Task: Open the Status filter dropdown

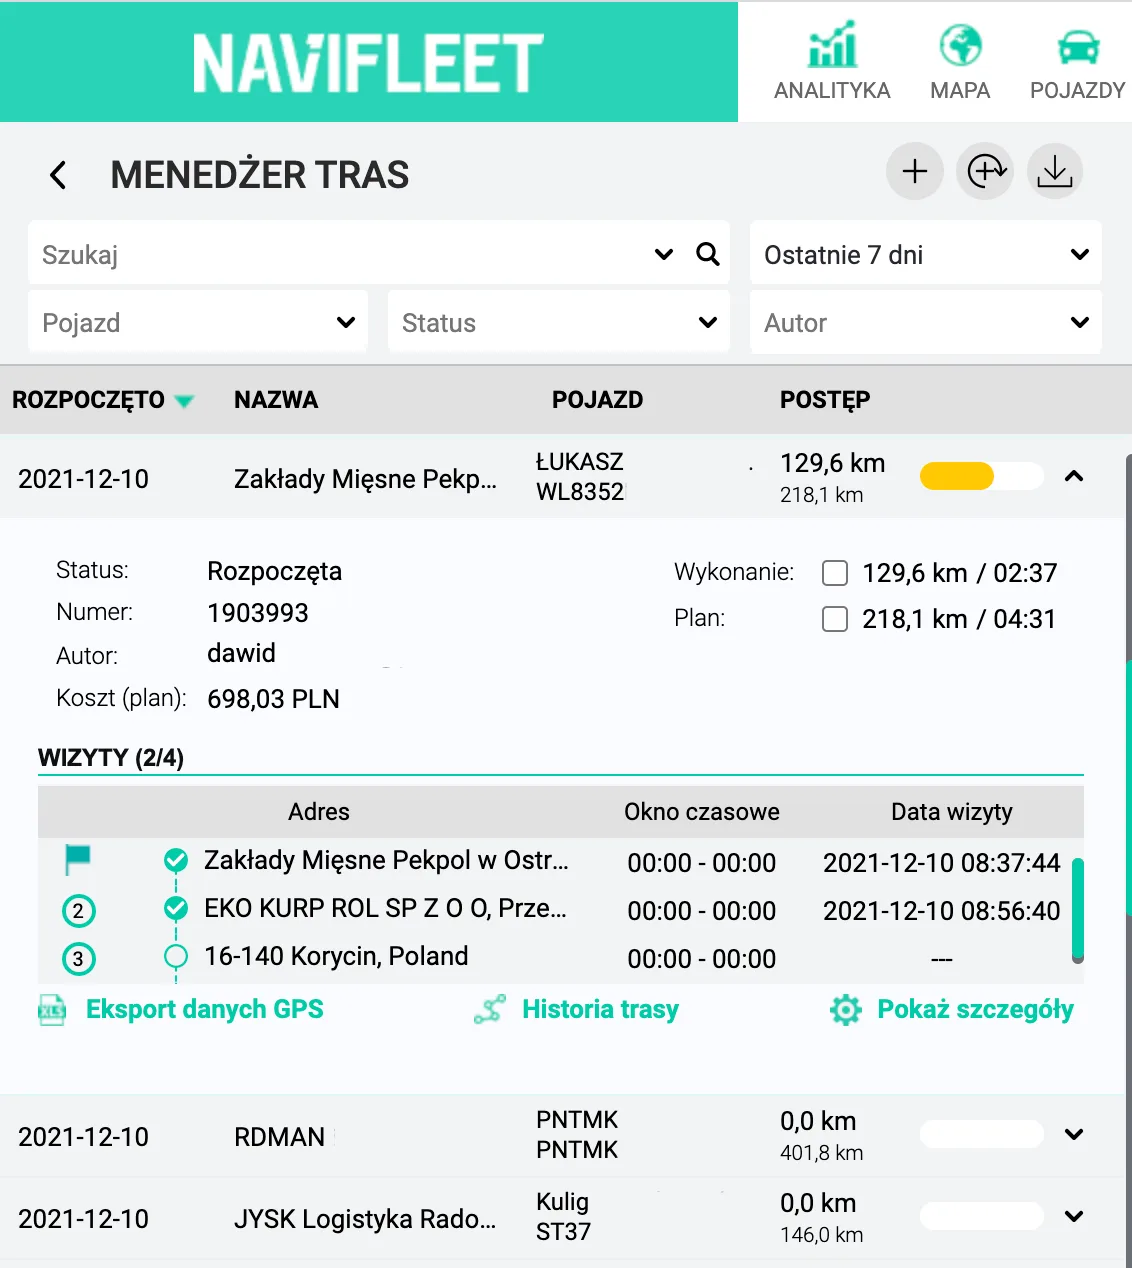Action: pos(559,322)
